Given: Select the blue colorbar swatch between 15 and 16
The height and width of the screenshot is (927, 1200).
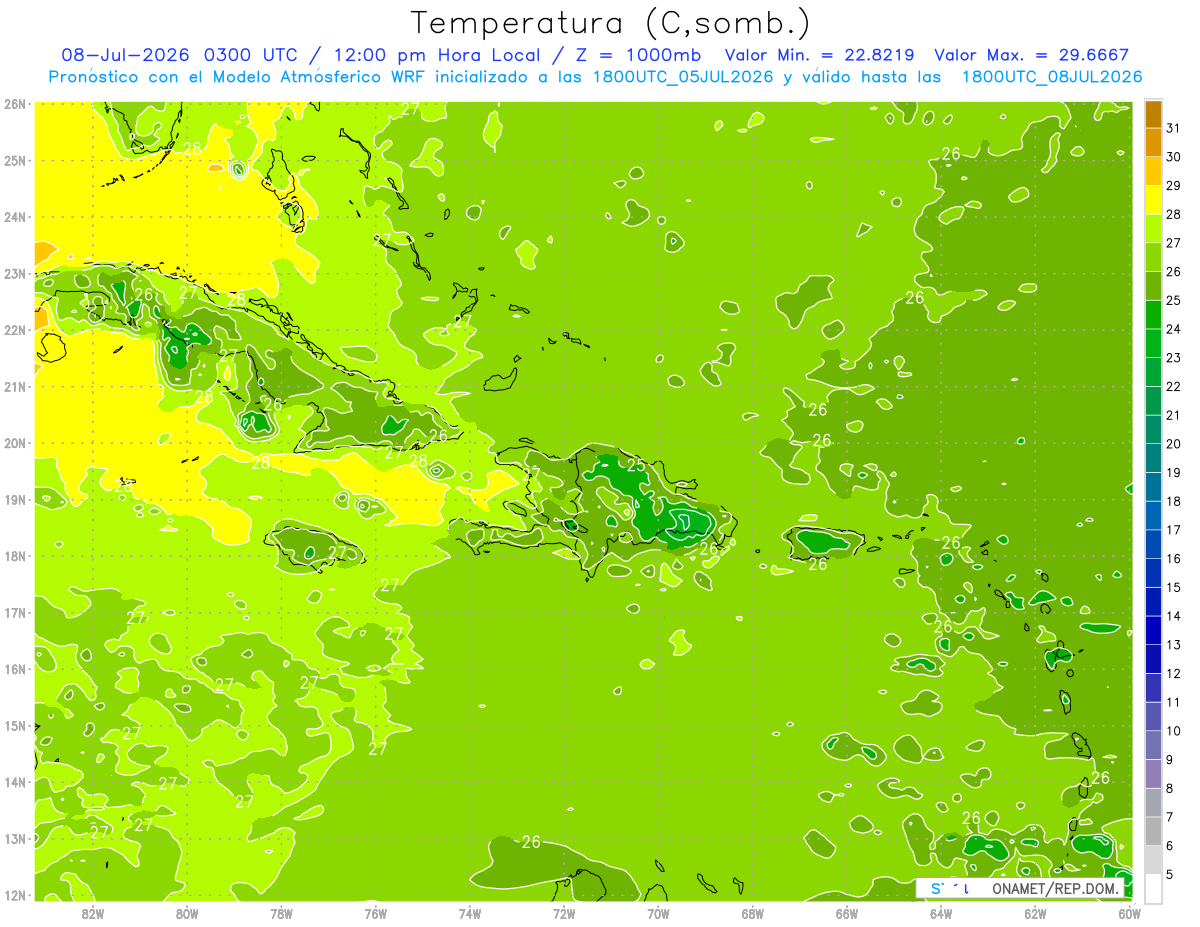Looking at the screenshot, I should tap(1153, 573).
